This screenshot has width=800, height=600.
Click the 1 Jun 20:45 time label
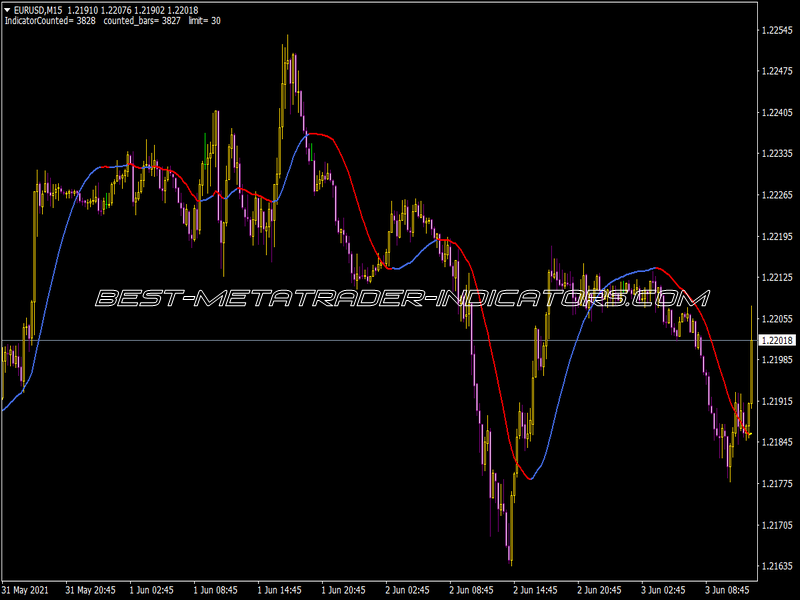click(343, 590)
